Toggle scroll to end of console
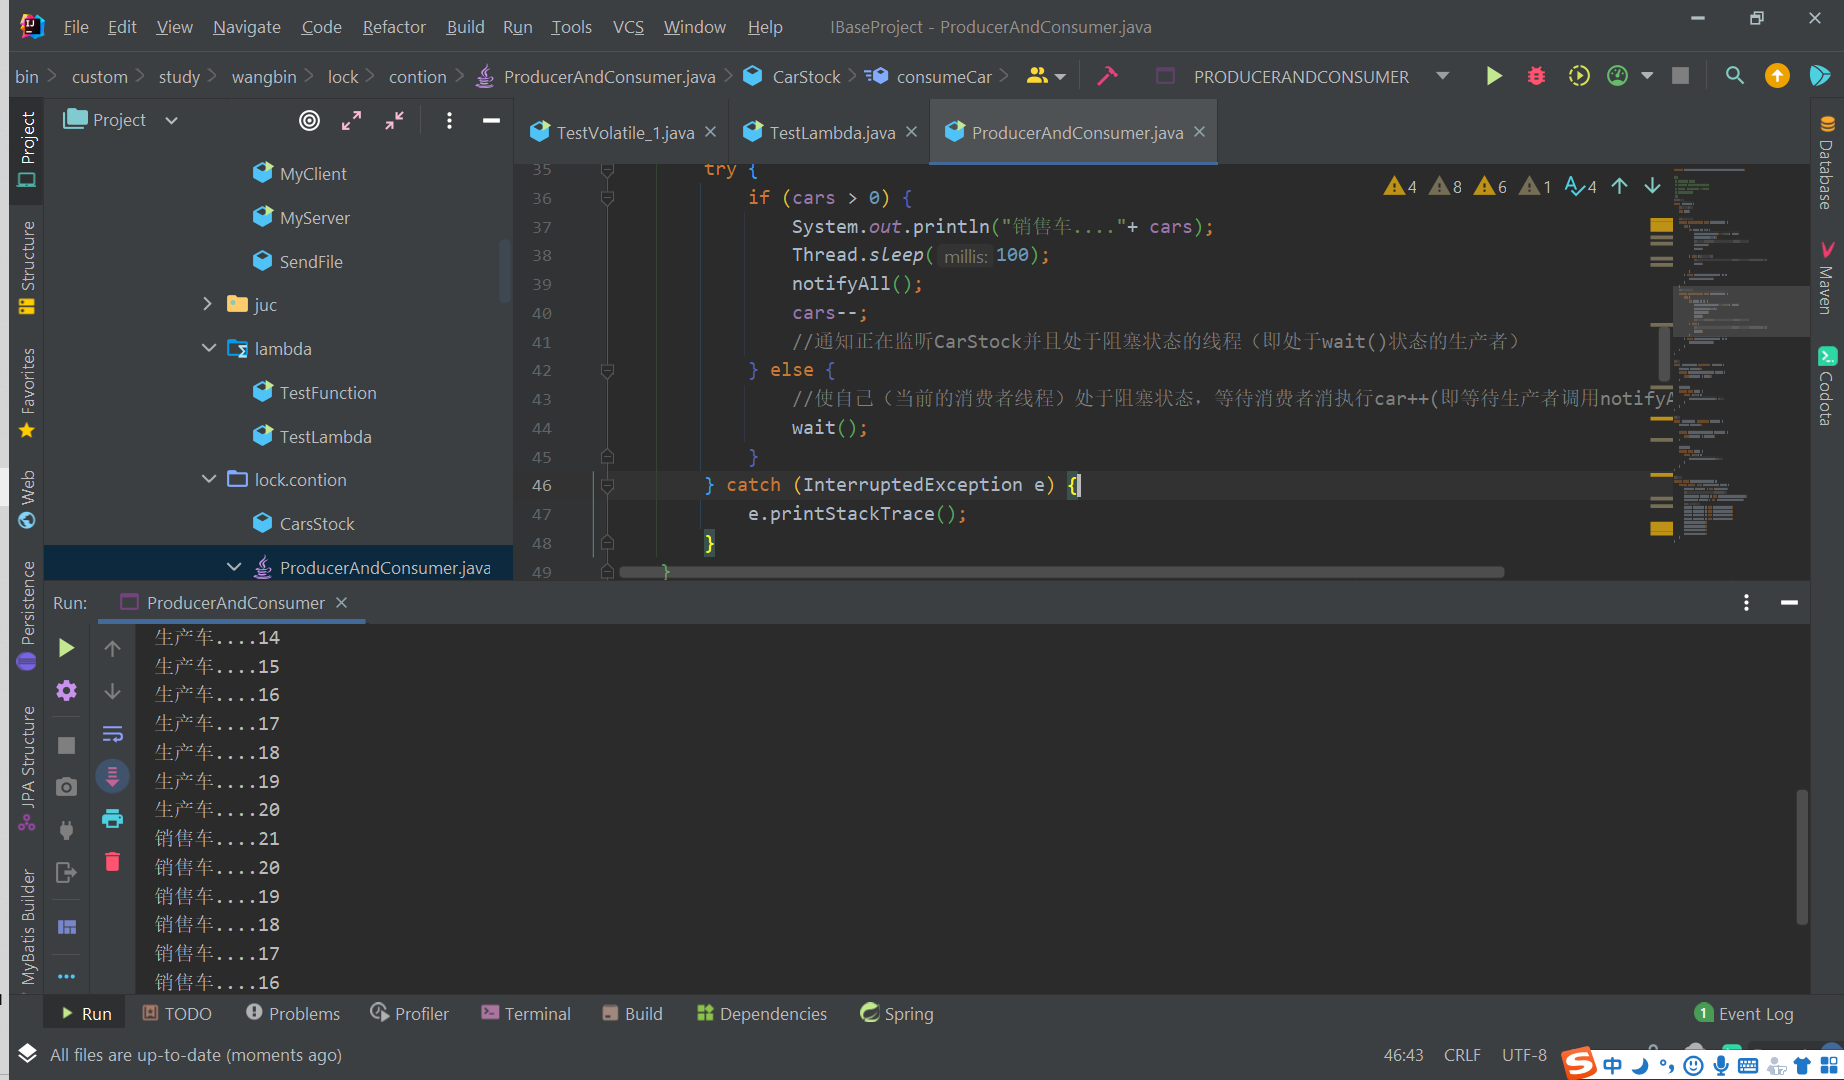The width and height of the screenshot is (1844, 1080). [112, 776]
